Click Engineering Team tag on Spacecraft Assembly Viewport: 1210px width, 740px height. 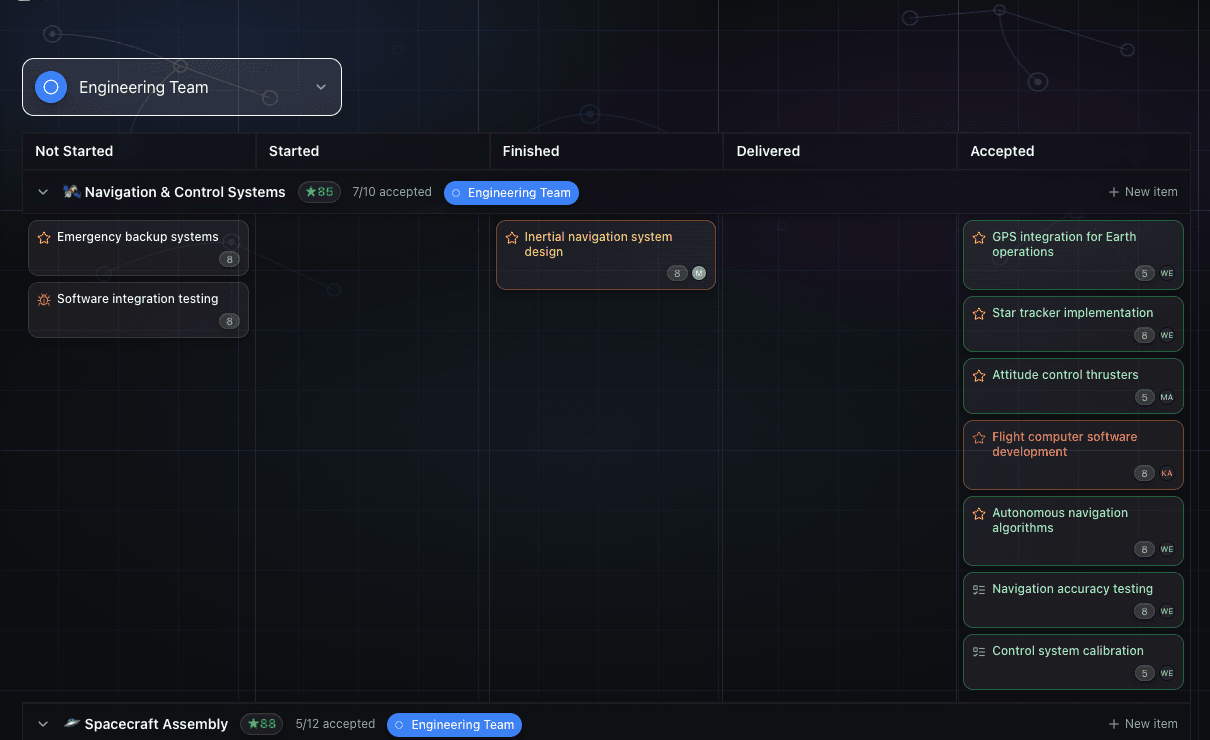(x=454, y=725)
